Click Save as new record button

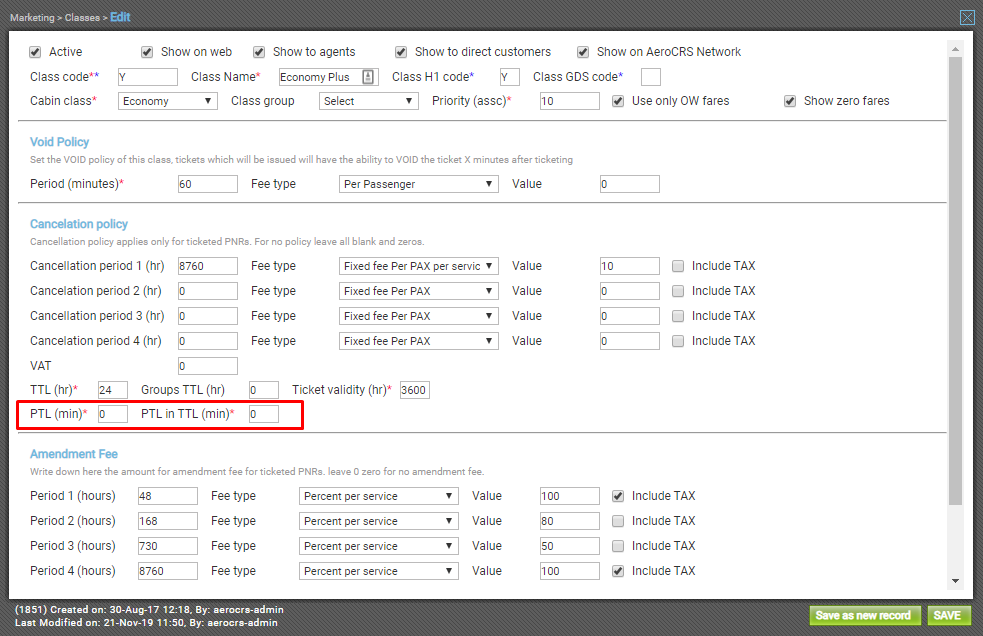865,615
